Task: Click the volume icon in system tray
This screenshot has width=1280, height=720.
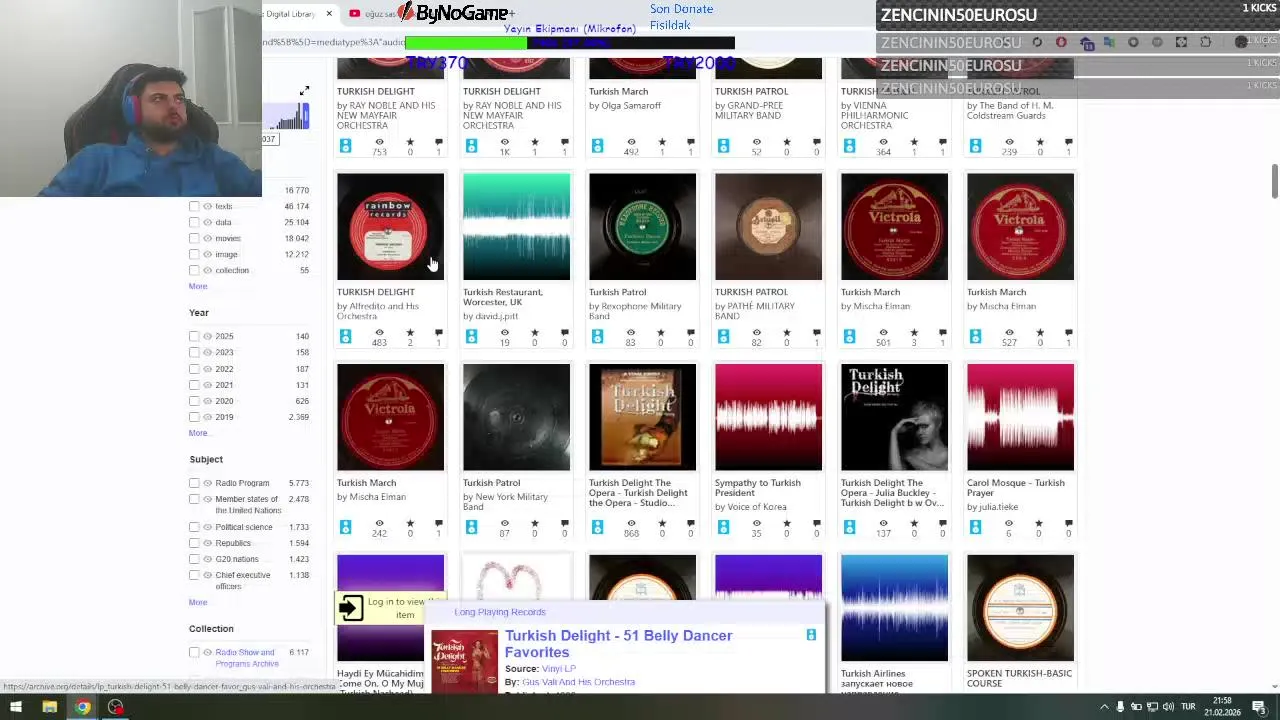Action: pos(1168,707)
